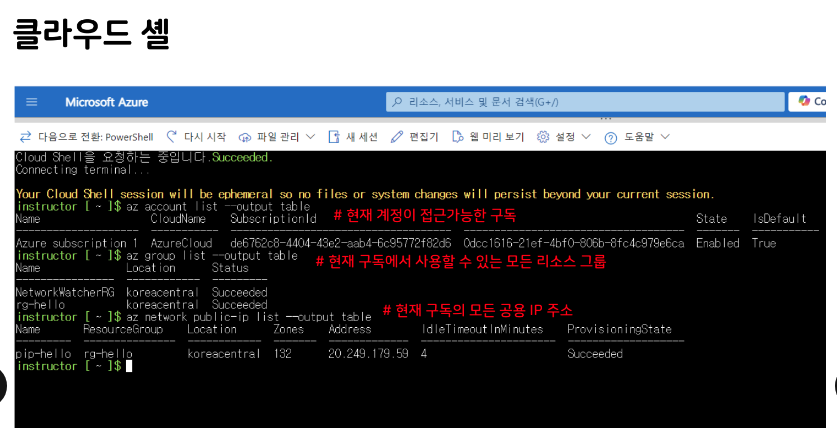Viewport: 837px width, 444px height.
Task: Click 'rg-hello' in the group list
Action: click(40, 305)
